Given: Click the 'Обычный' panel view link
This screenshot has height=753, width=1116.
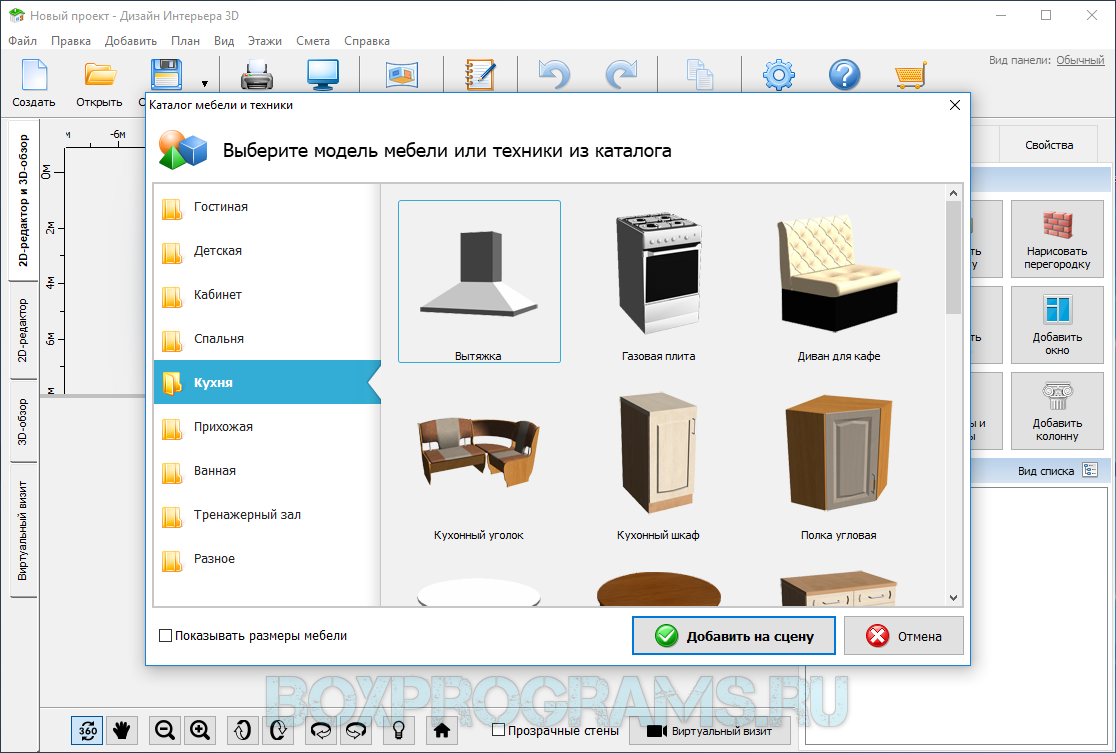Looking at the screenshot, I should tap(1080, 60).
